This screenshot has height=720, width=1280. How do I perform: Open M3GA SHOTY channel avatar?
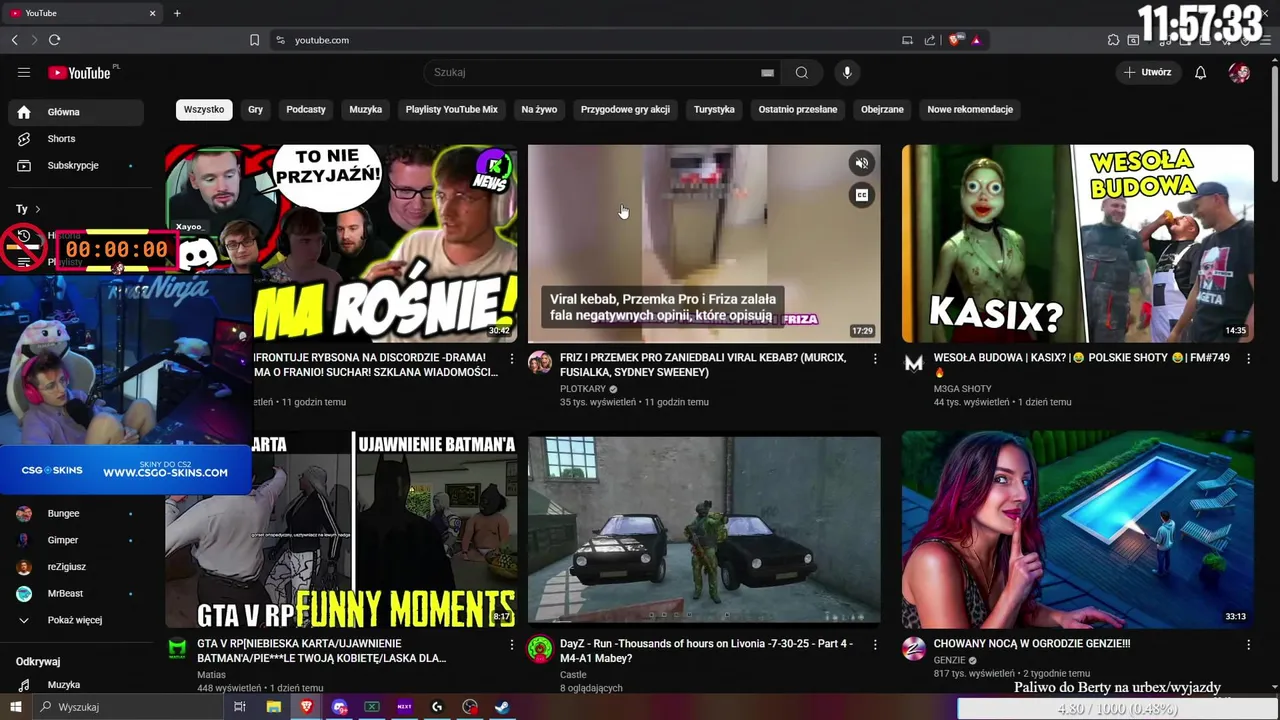[x=914, y=362]
